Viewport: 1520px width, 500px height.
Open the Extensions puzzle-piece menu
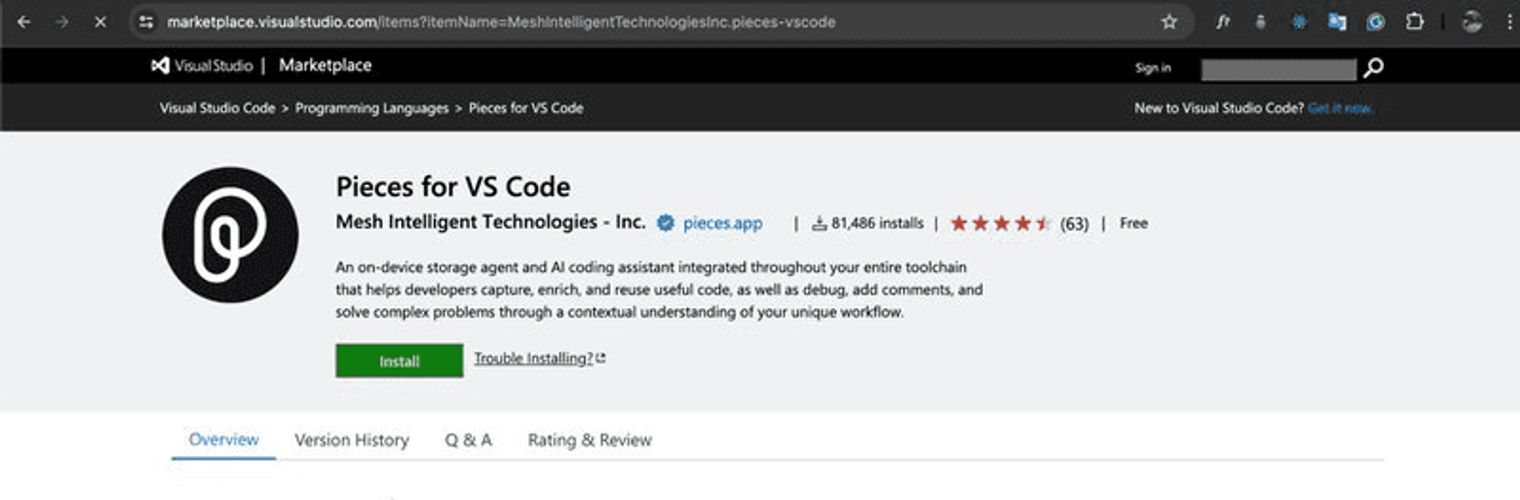pos(1414,22)
